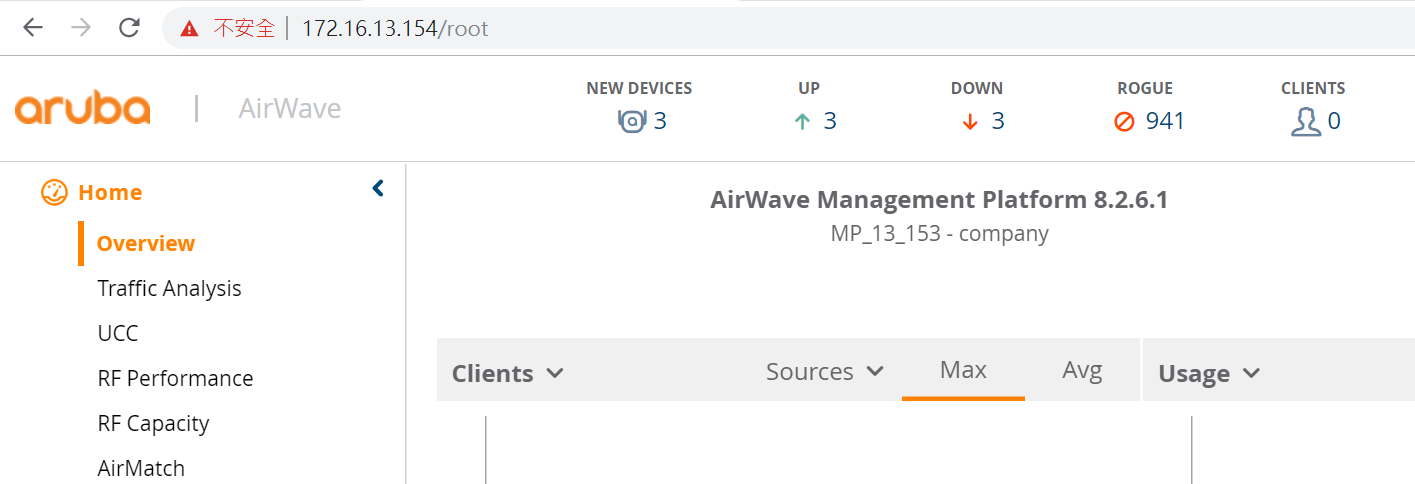Viewport: 1415px width, 484px height.
Task: Collapse the sidebar using the left chevron
Action: tap(378, 188)
